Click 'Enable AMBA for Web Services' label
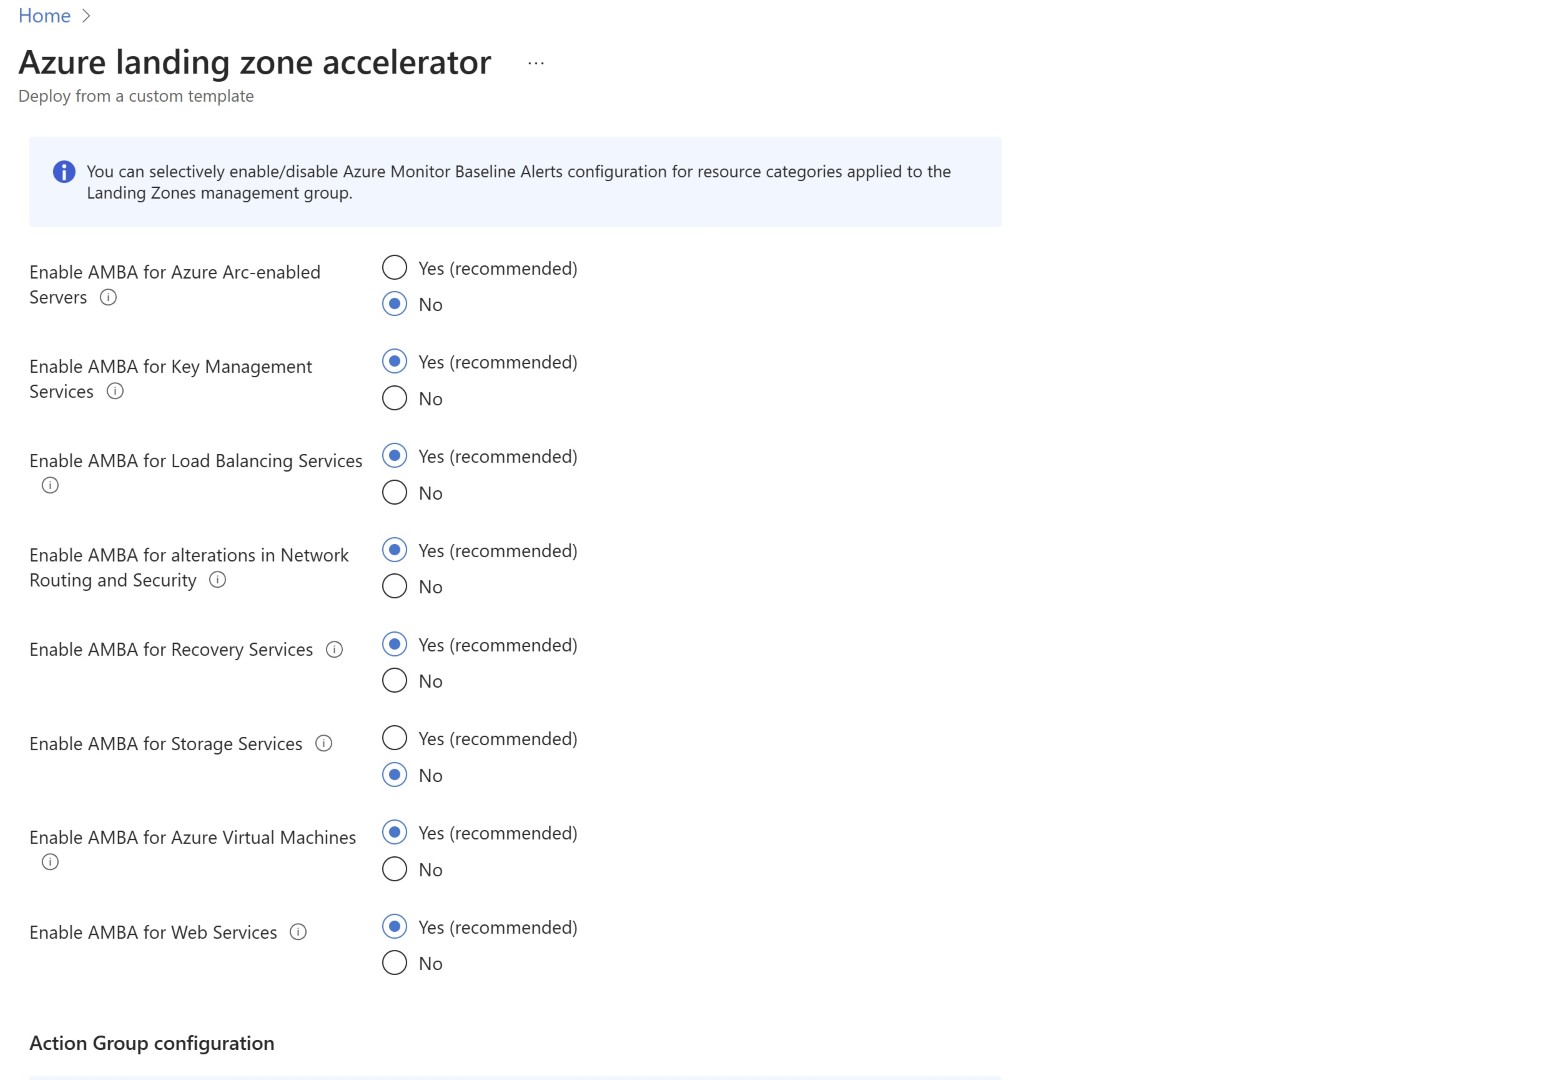1557x1080 pixels. tap(153, 932)
